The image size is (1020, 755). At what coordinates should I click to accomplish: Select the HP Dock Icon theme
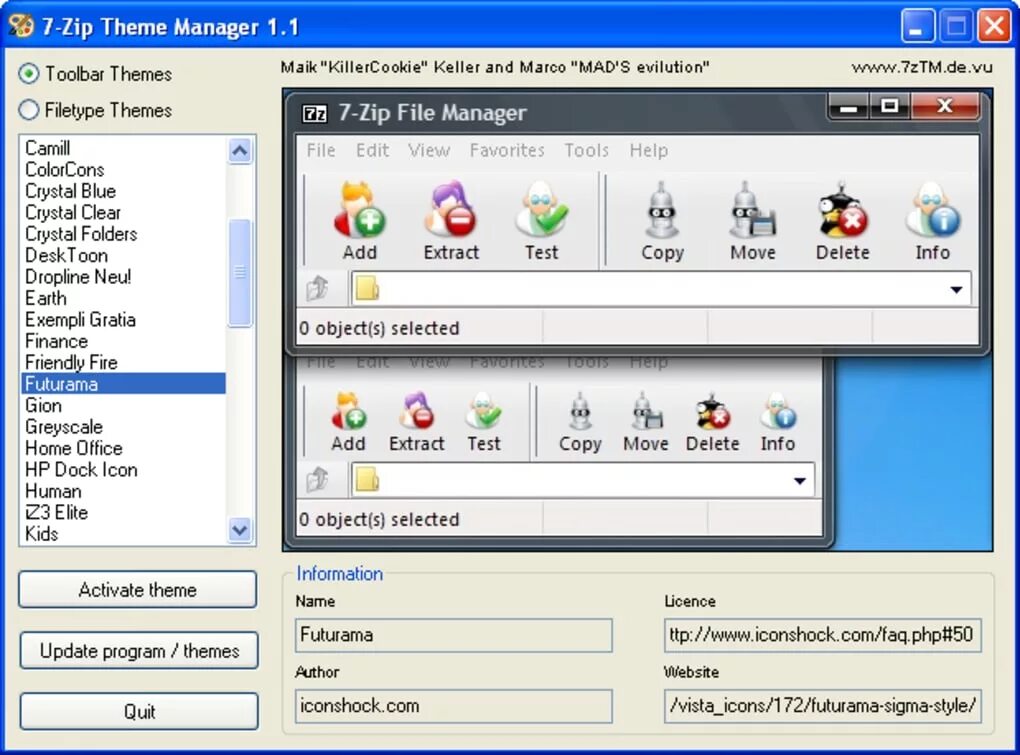pyautogui.click(x=124, y=470)
